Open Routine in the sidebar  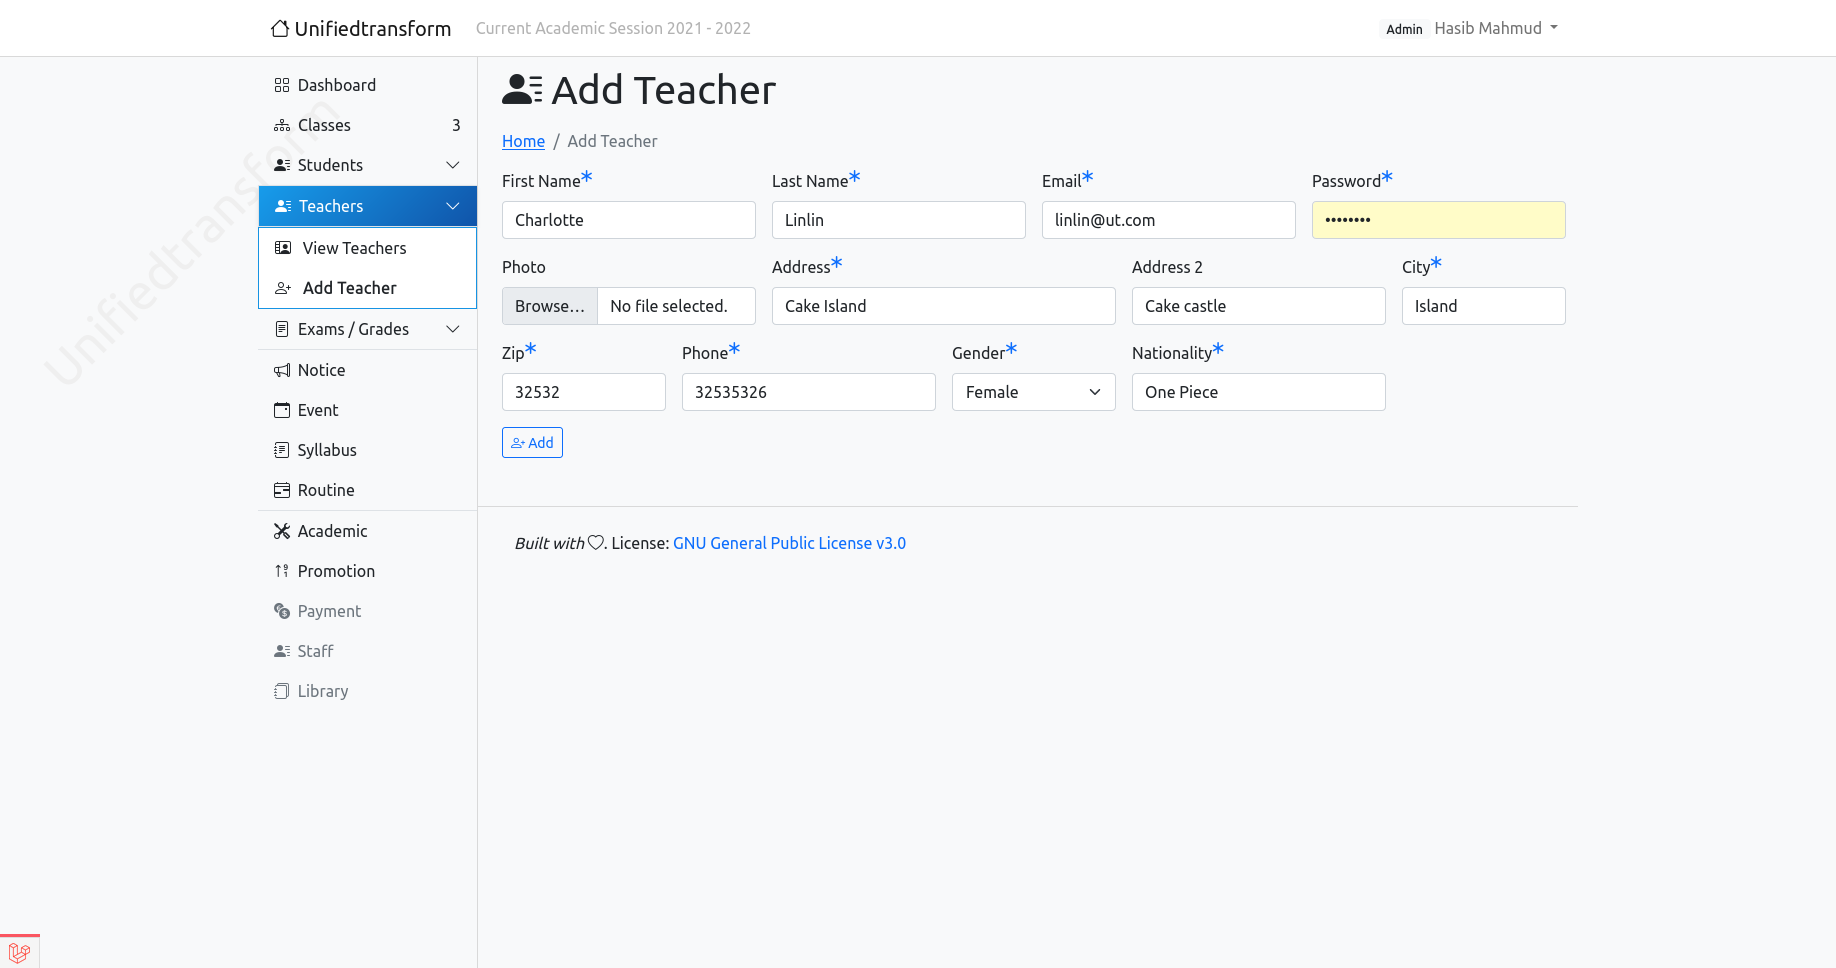(x=367, y=490)
